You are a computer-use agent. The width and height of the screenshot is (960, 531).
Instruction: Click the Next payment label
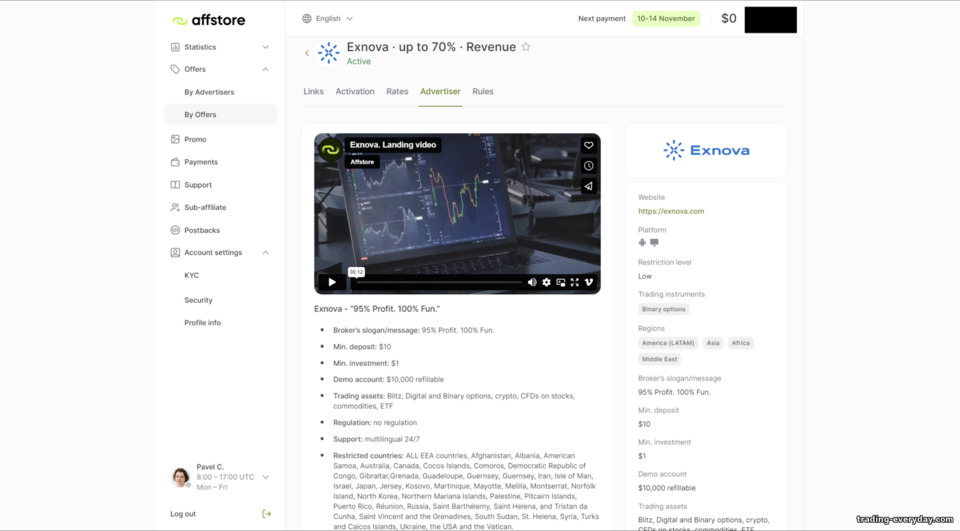[x=602, y=18]
